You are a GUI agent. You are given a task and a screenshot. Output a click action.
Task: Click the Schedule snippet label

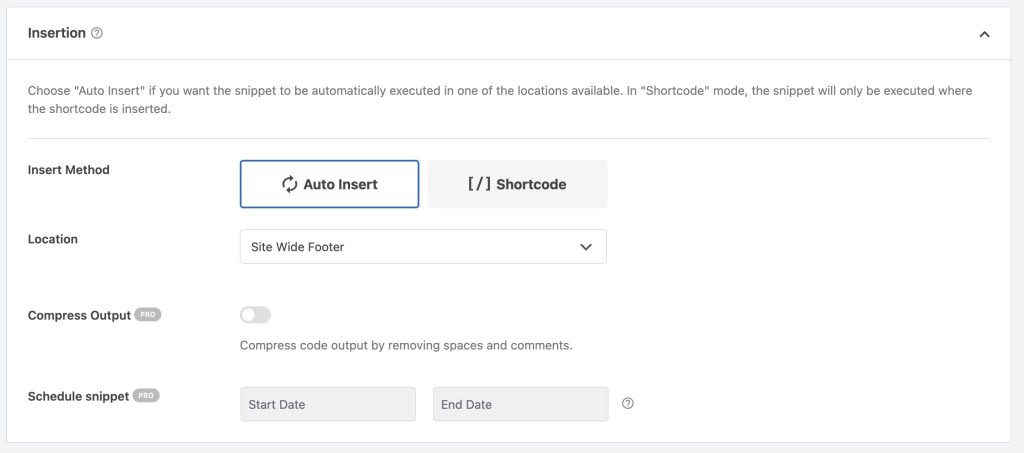coord(78,396)
